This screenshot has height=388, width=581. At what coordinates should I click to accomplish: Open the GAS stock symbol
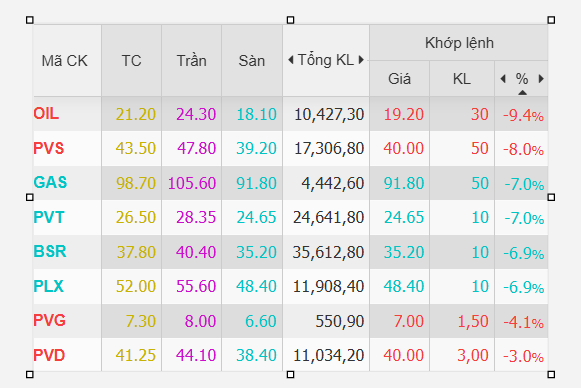coord(50,182)
